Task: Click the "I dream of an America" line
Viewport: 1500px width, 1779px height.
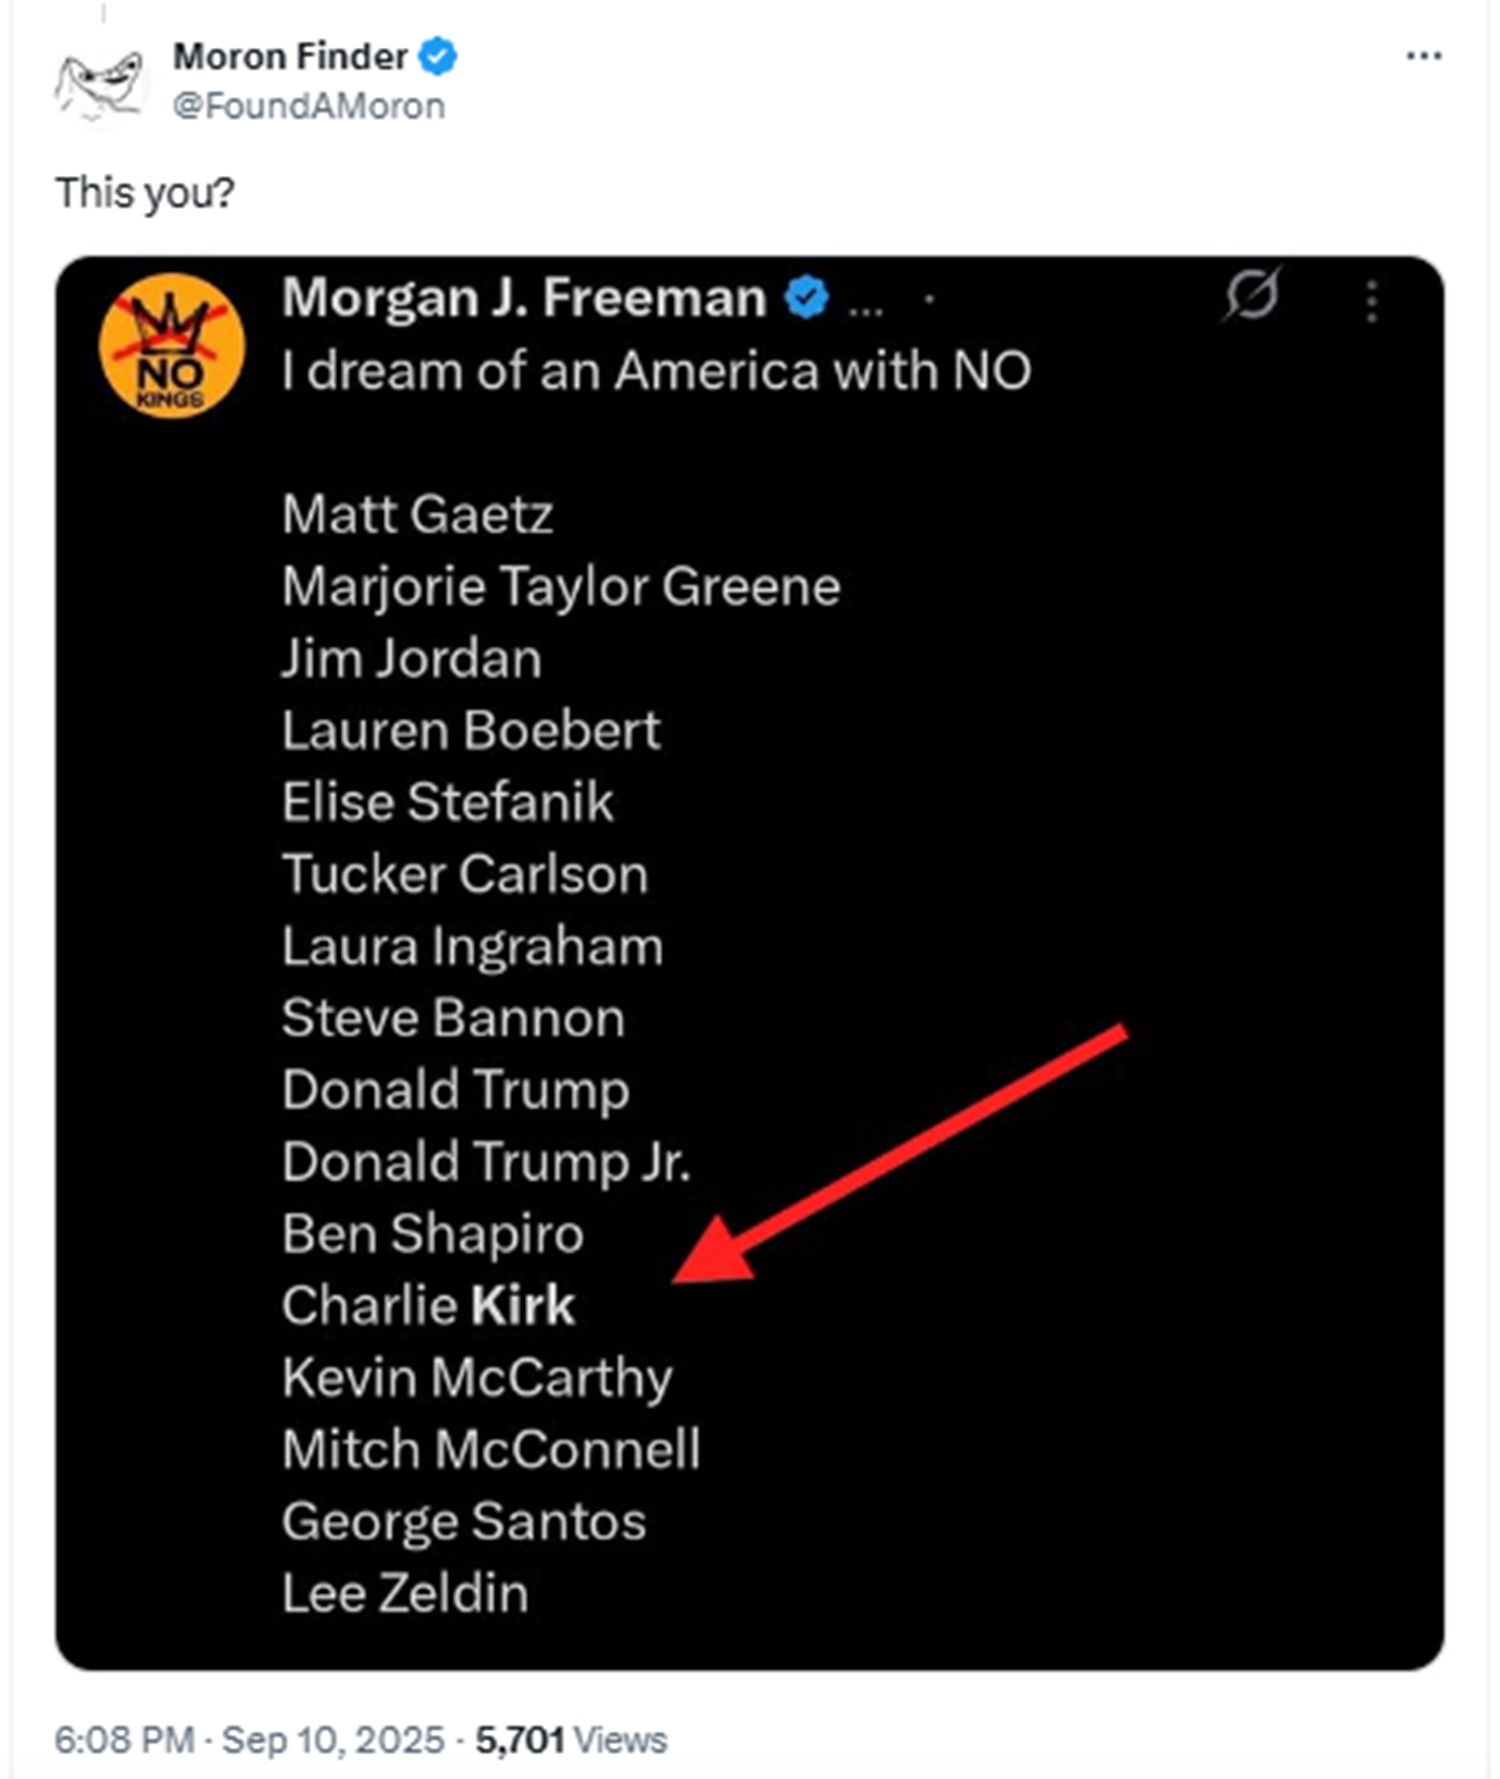Action: coord(656,371)
